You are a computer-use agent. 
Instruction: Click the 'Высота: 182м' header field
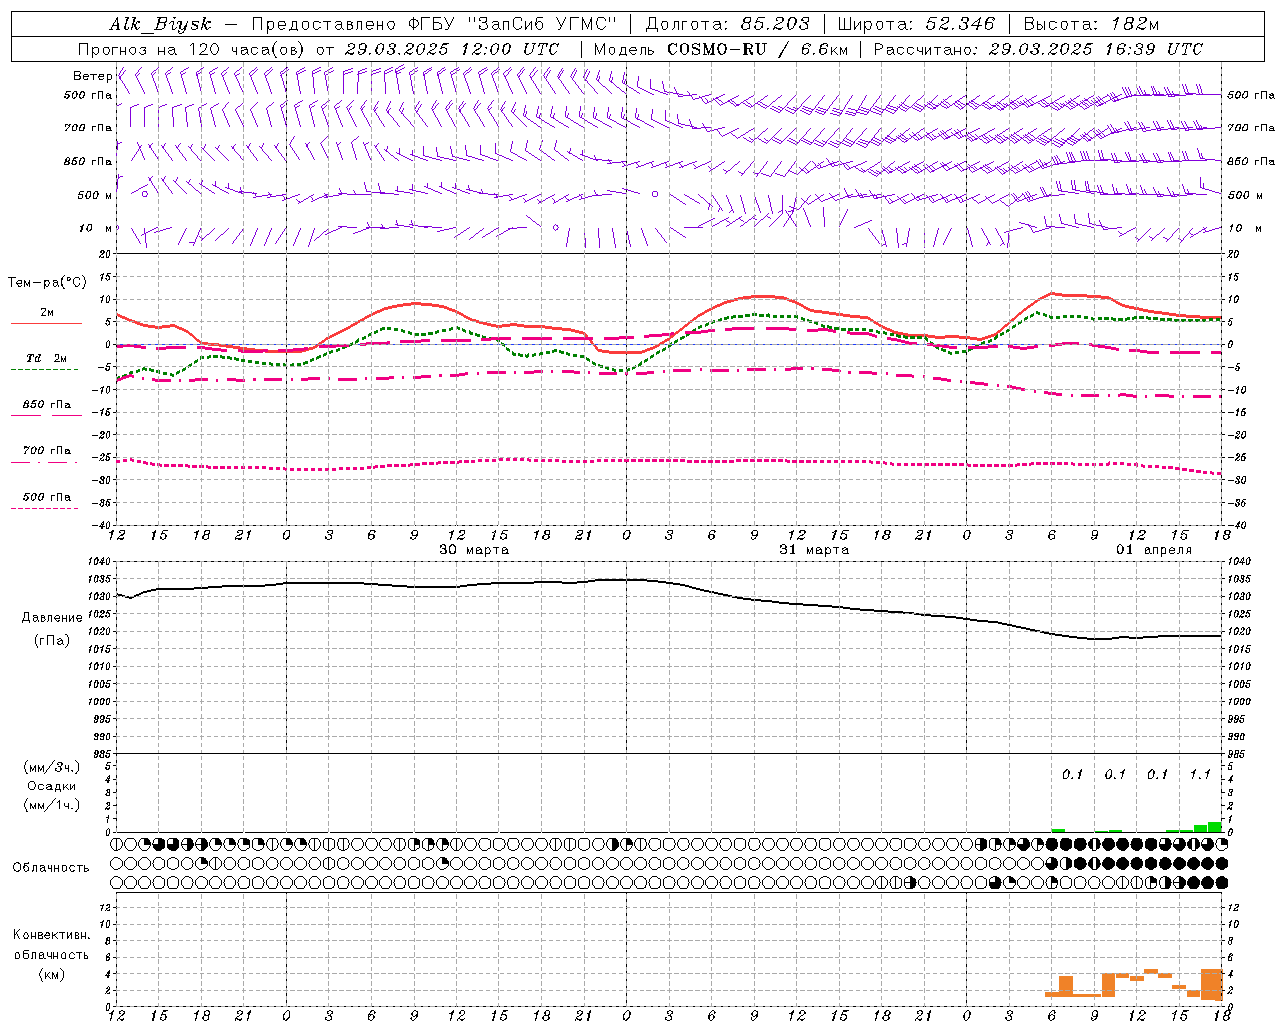coord(1091,24)
